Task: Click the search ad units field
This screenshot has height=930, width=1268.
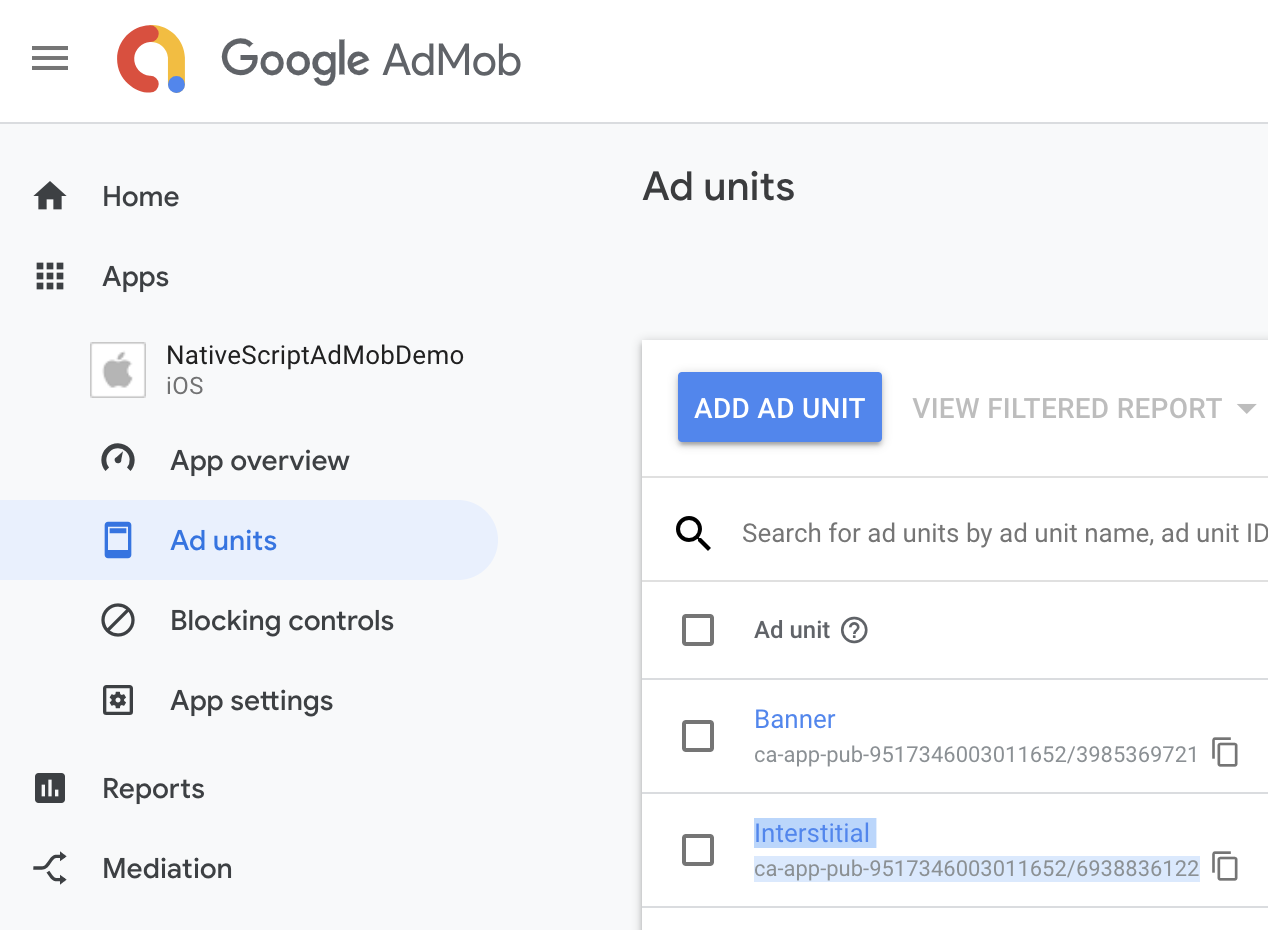Action: (1004, 533)
